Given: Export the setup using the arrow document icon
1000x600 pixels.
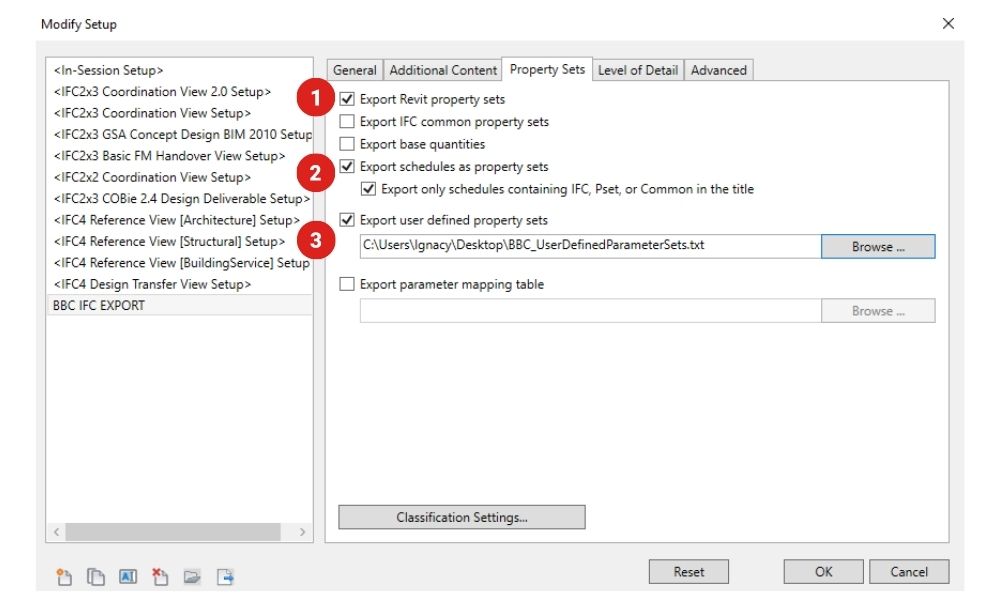Looking at the screenshot, I should [x=225, y=577].
